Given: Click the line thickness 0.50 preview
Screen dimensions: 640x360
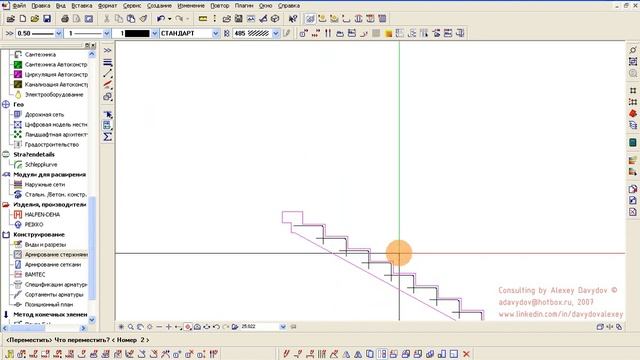Looking at the screenshot, I should coord(43,33).
